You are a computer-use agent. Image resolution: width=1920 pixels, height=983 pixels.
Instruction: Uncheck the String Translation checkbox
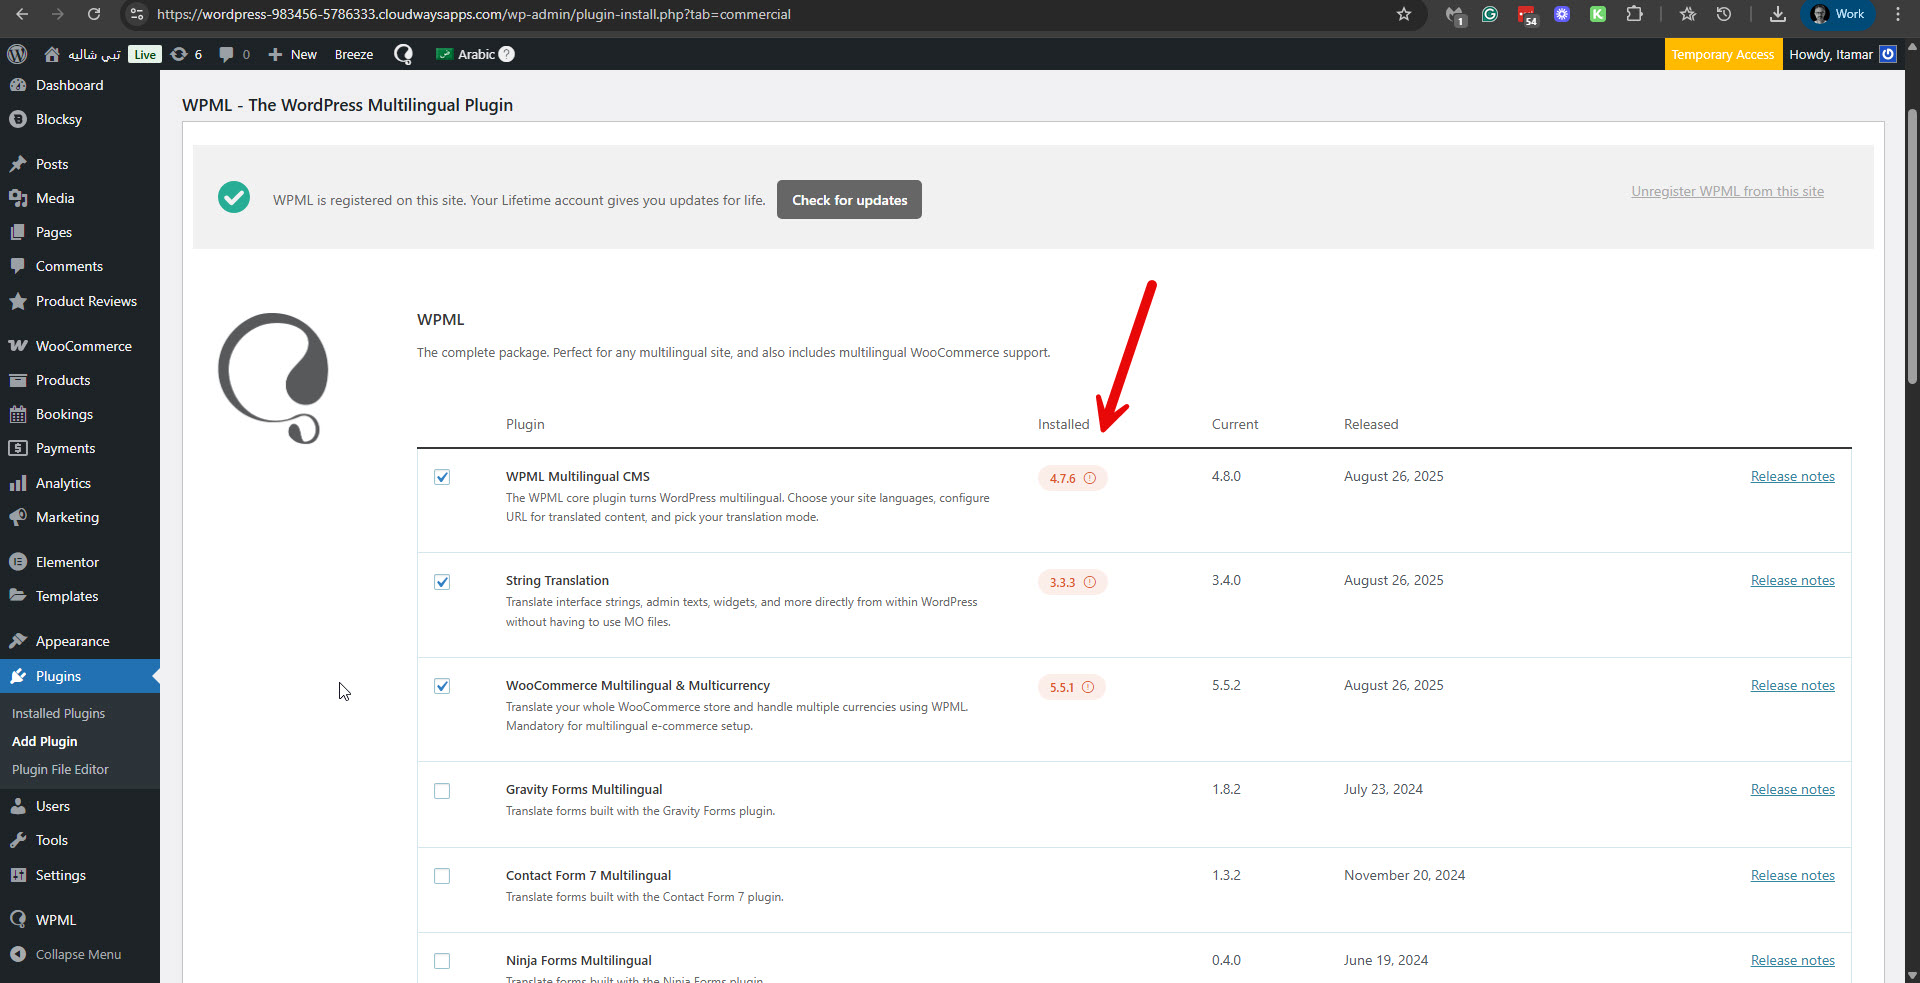click(442, 582)
